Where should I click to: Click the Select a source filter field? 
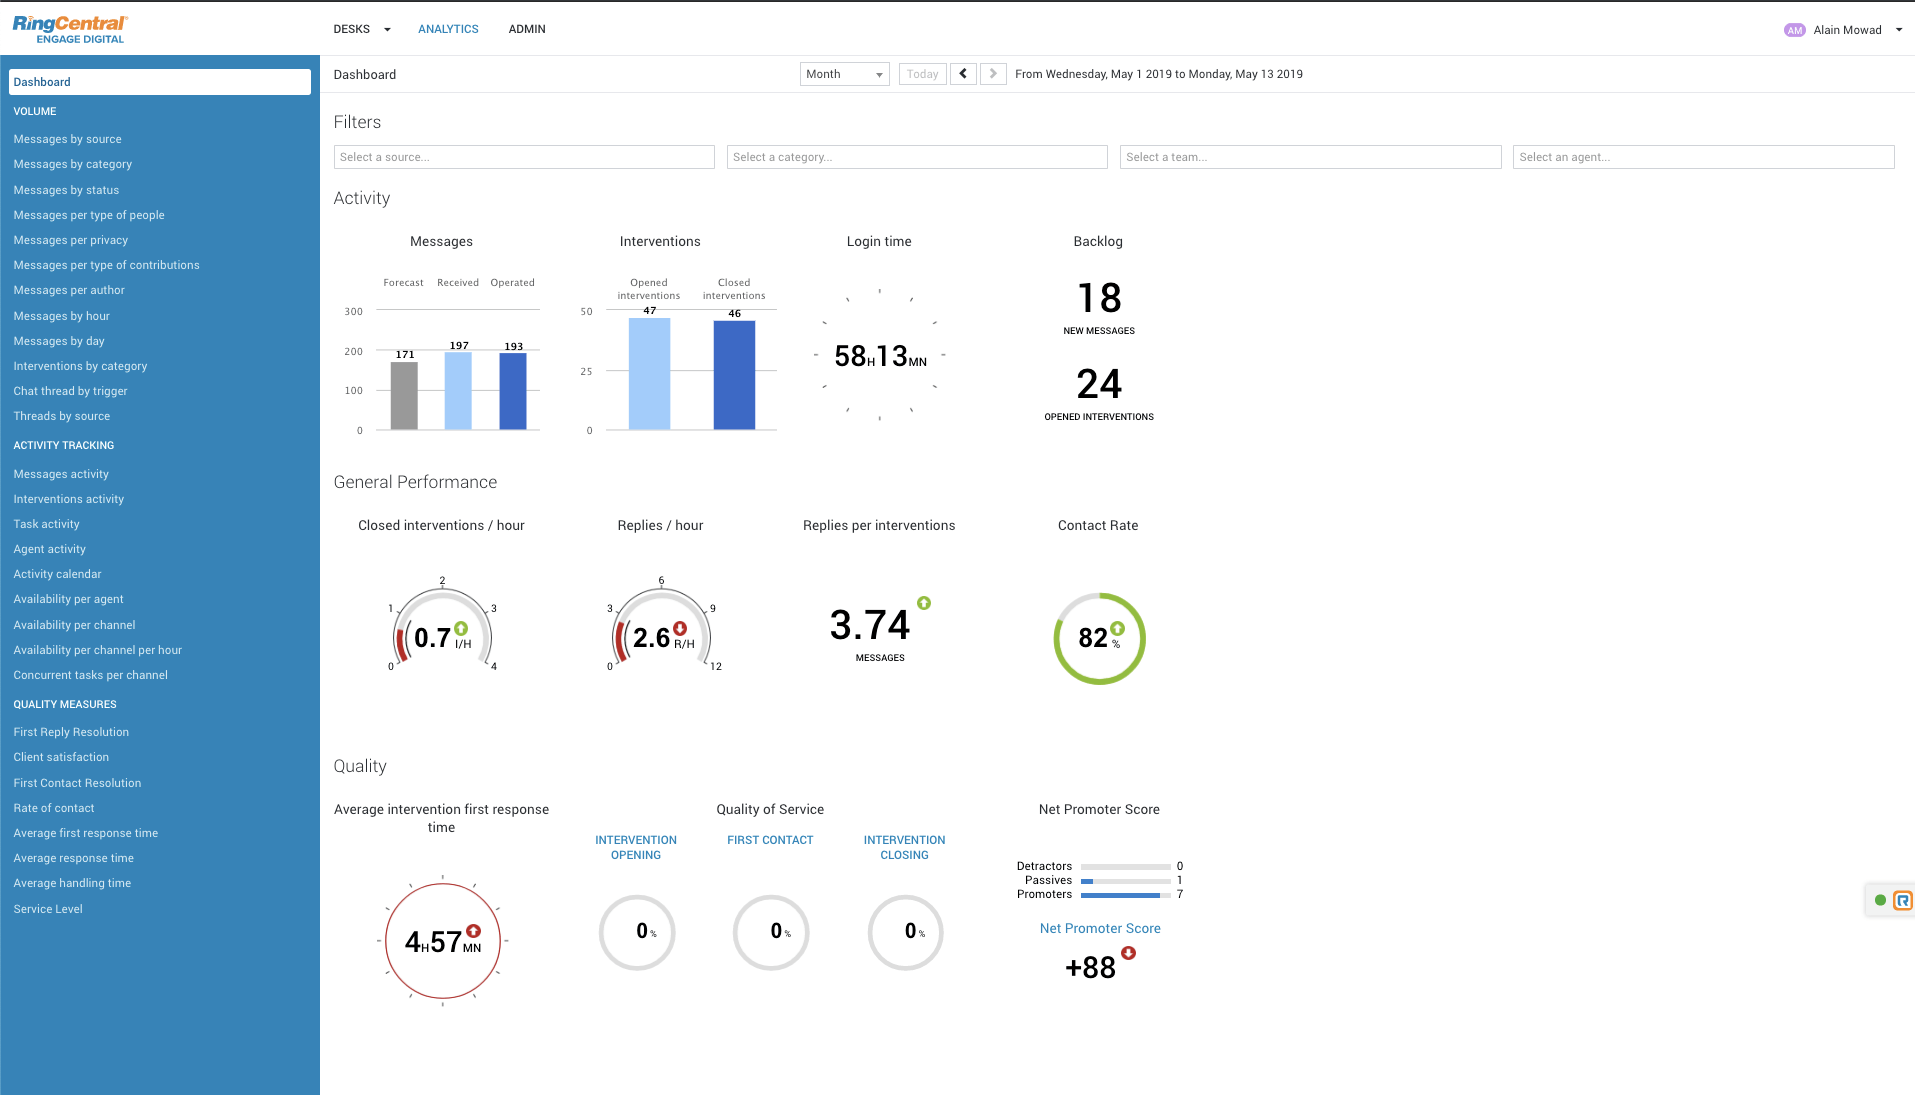(524, 157)
